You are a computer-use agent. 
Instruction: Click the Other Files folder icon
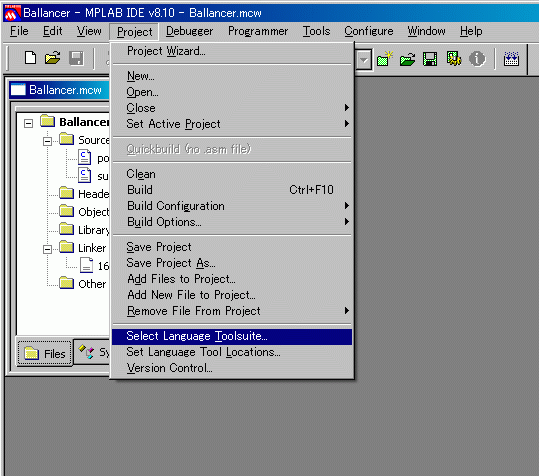tap(66, 283)
